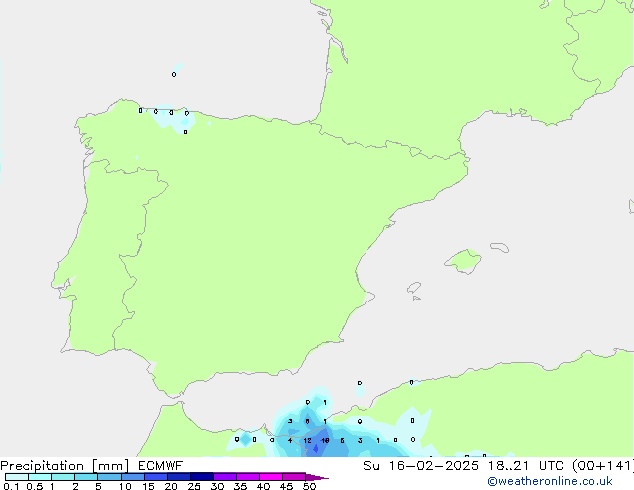Click the legend label "15"
Viewport: 634px width, 490px height.
[148, 486]
